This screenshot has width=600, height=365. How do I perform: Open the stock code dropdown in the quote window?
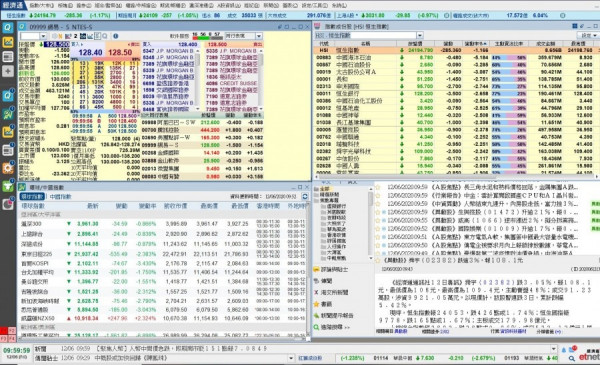43,36
